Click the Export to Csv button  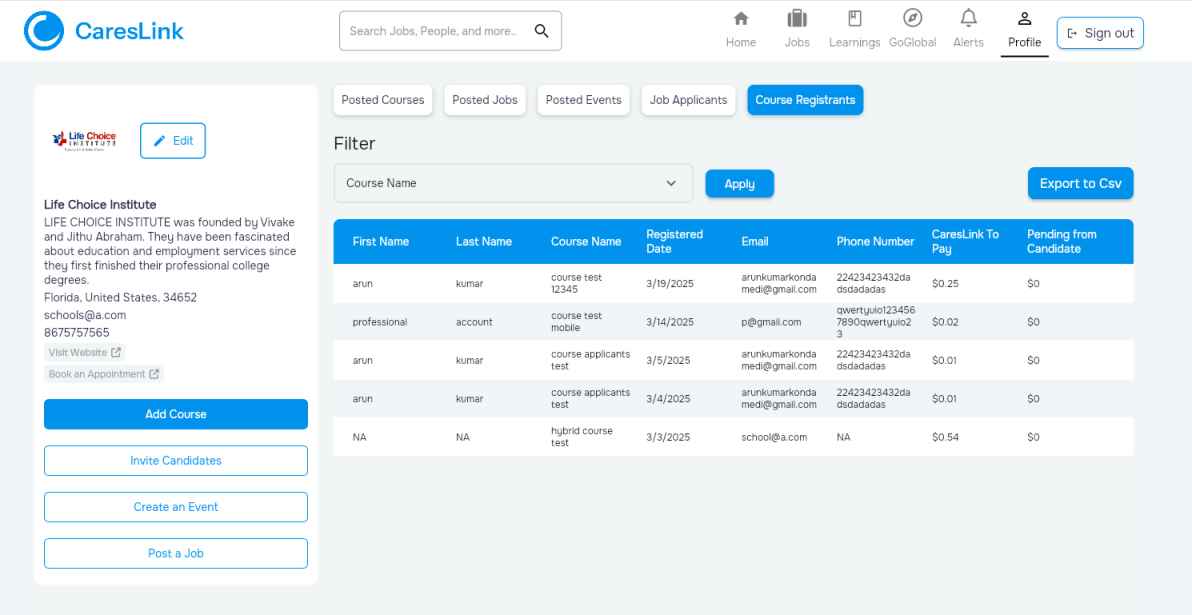coord(1080,184)
